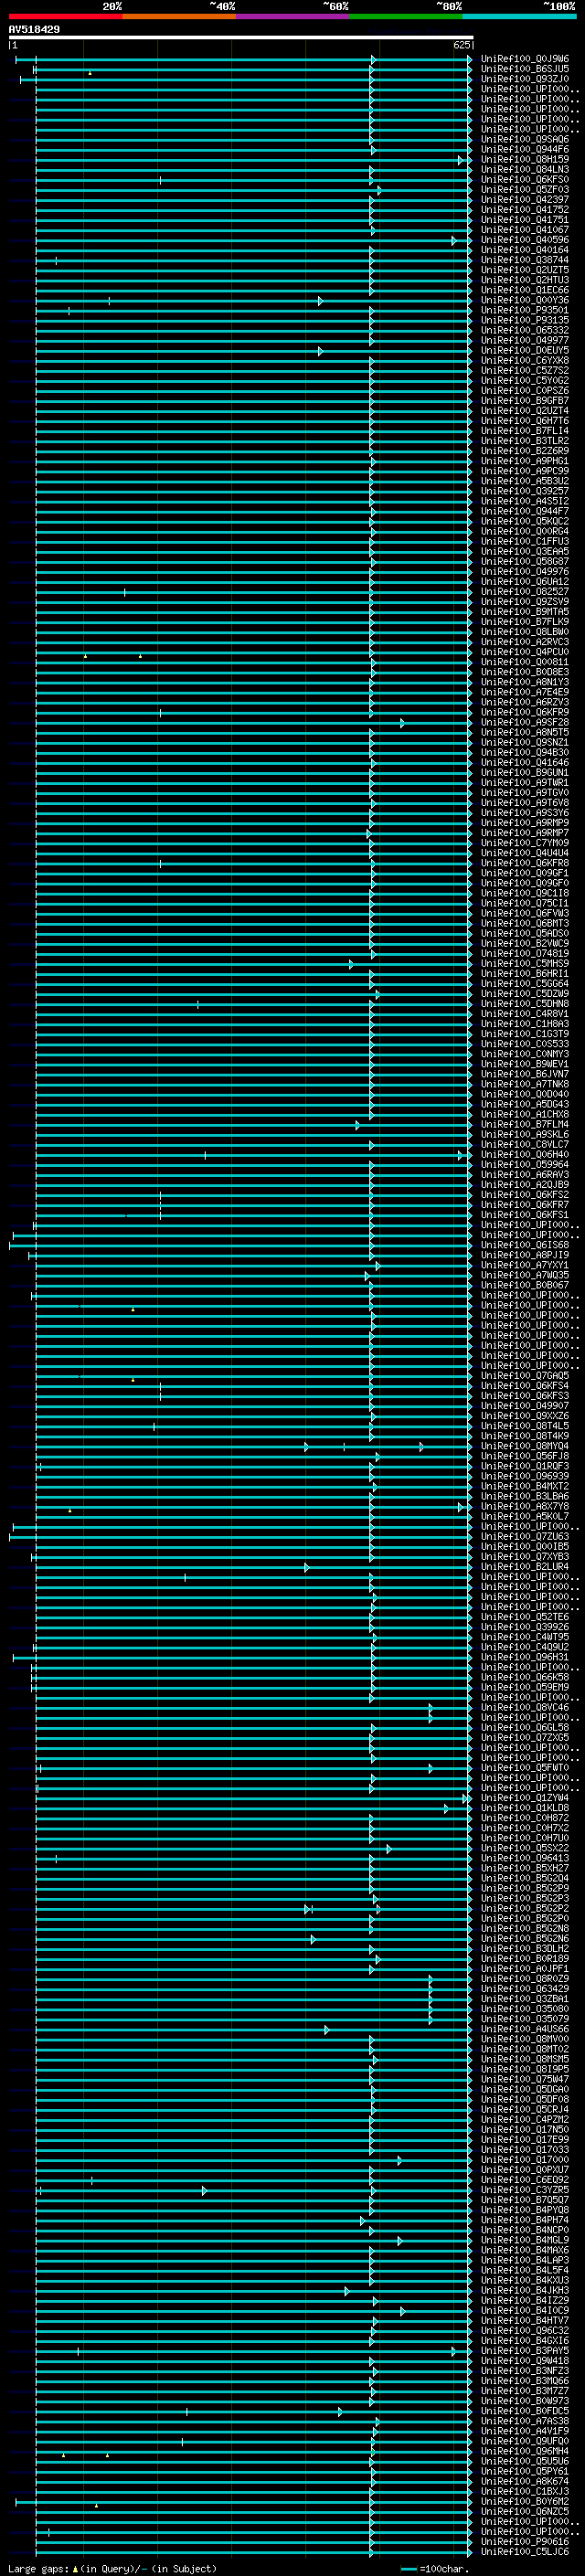This screenshot has height=2576, width=585.
Task: Select label UniRef100_C6YXK8
Action: tap(524, 360)
